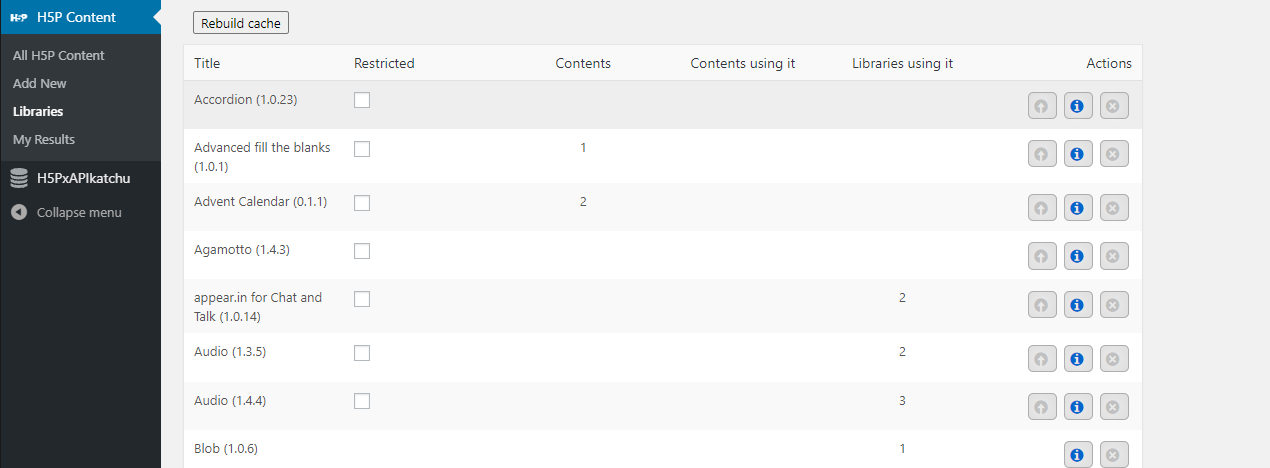Open All H5P Content page
This screenshot has height=468, width=1270.
point(59,55)
